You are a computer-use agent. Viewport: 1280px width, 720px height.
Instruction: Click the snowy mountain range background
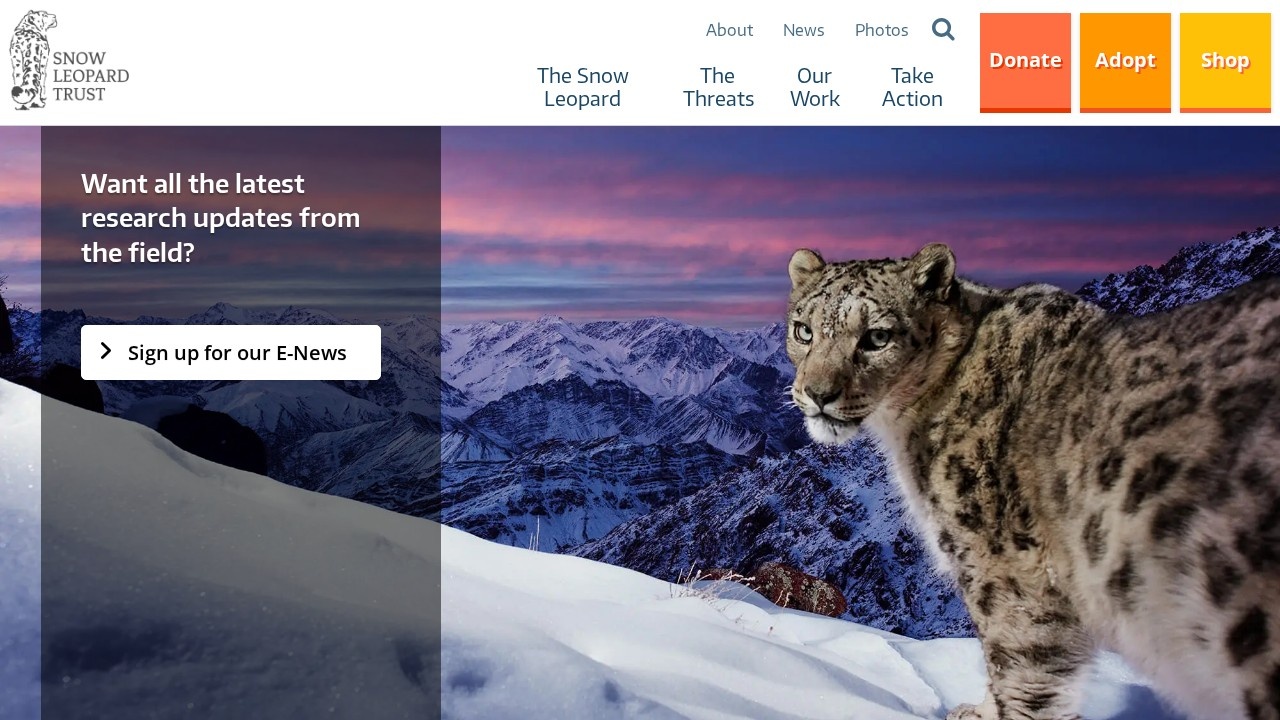point(610,400)
